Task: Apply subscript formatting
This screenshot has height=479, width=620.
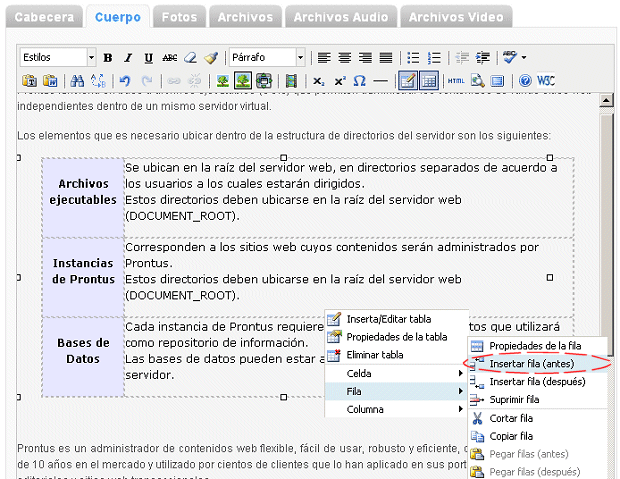Action: tap(319, 81)
